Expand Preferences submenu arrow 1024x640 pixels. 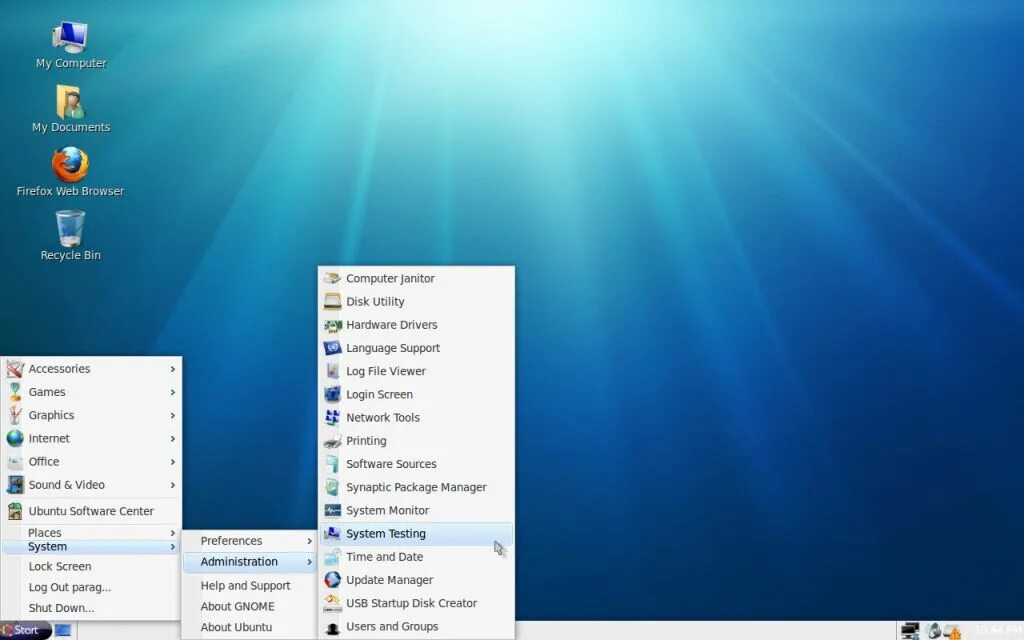click(x=309, y=541)
